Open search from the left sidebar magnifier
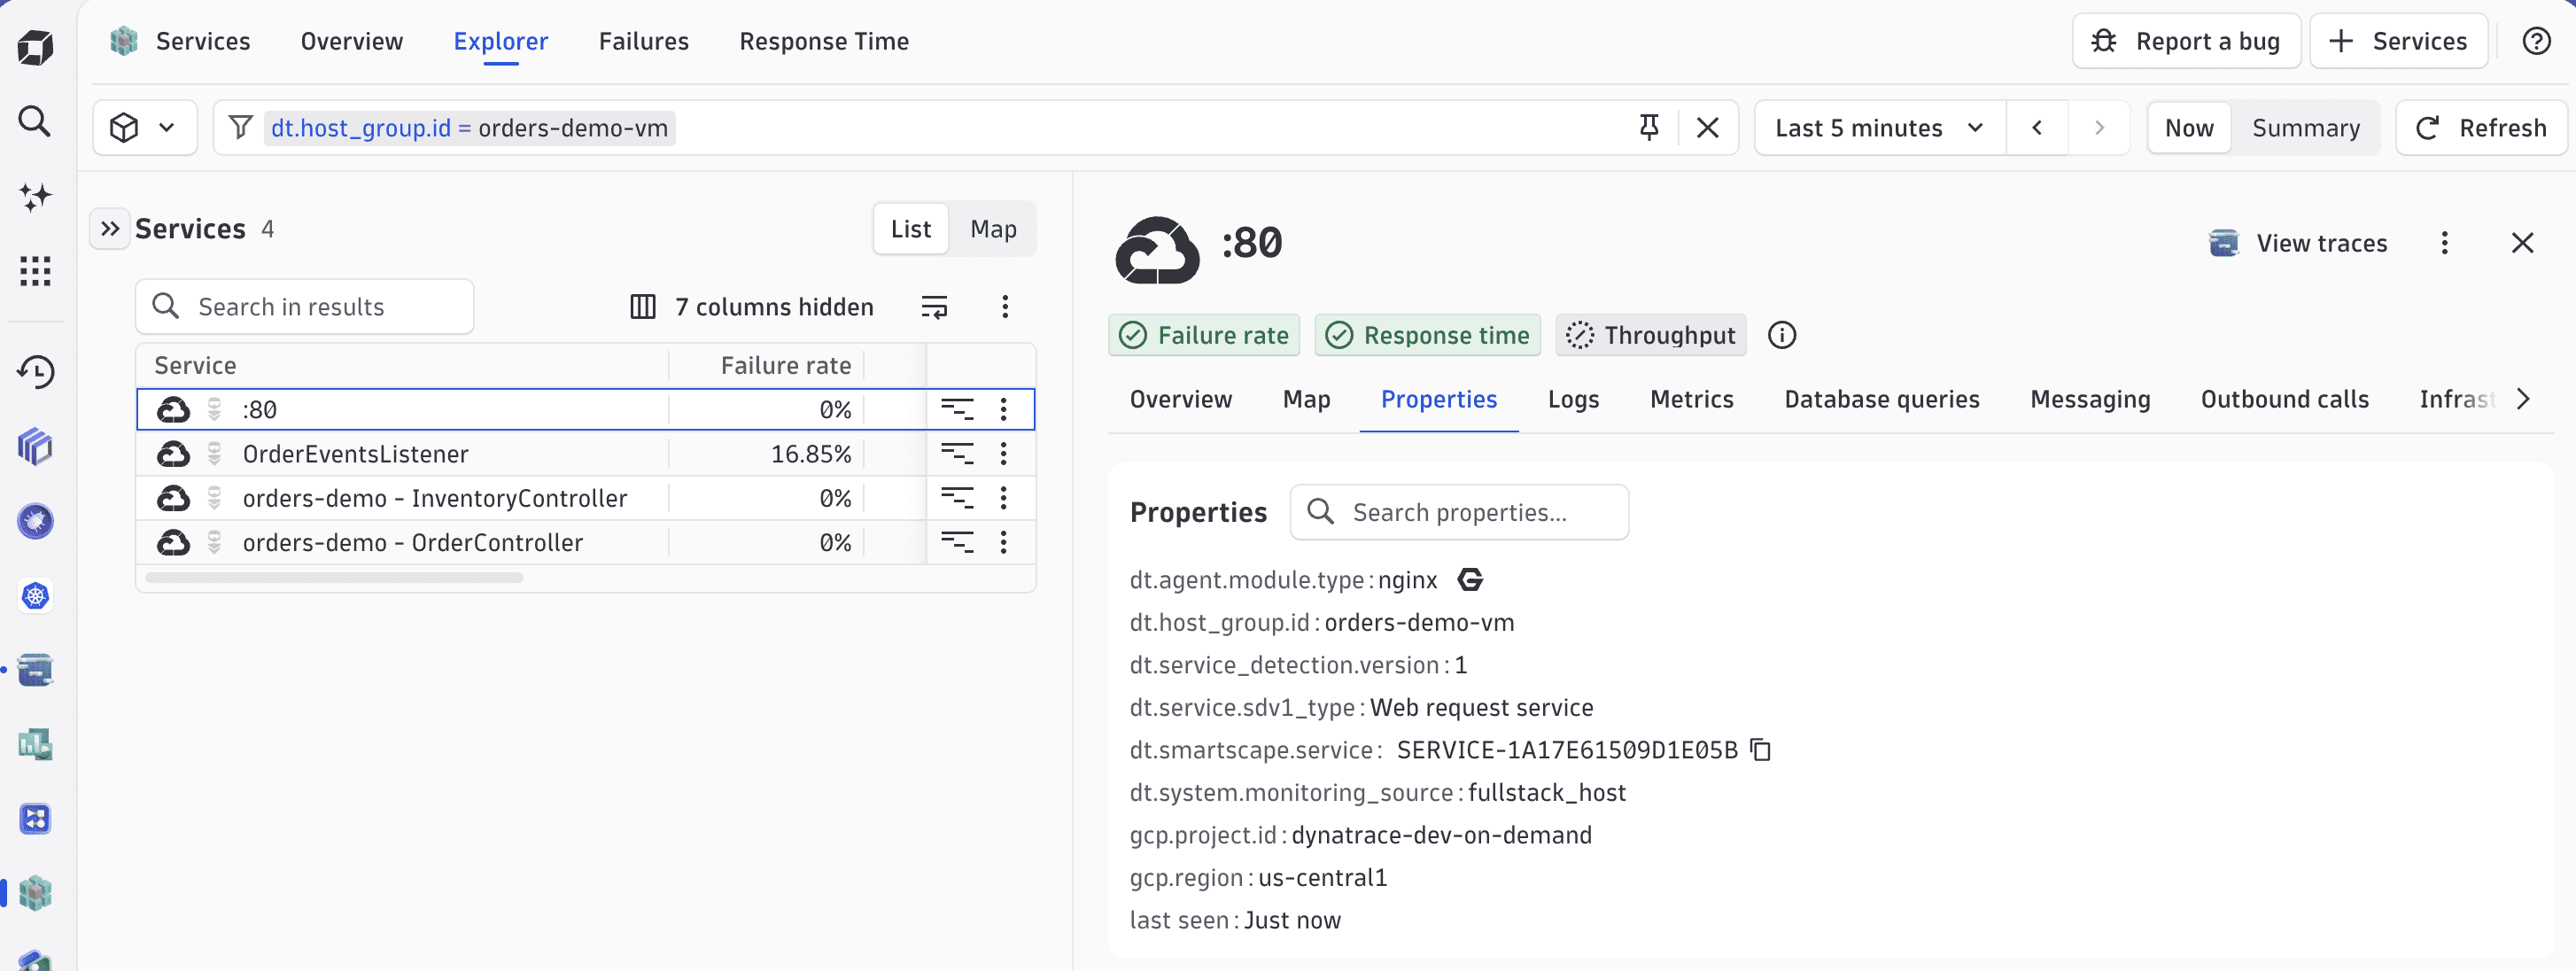 (x=35, y=122)
